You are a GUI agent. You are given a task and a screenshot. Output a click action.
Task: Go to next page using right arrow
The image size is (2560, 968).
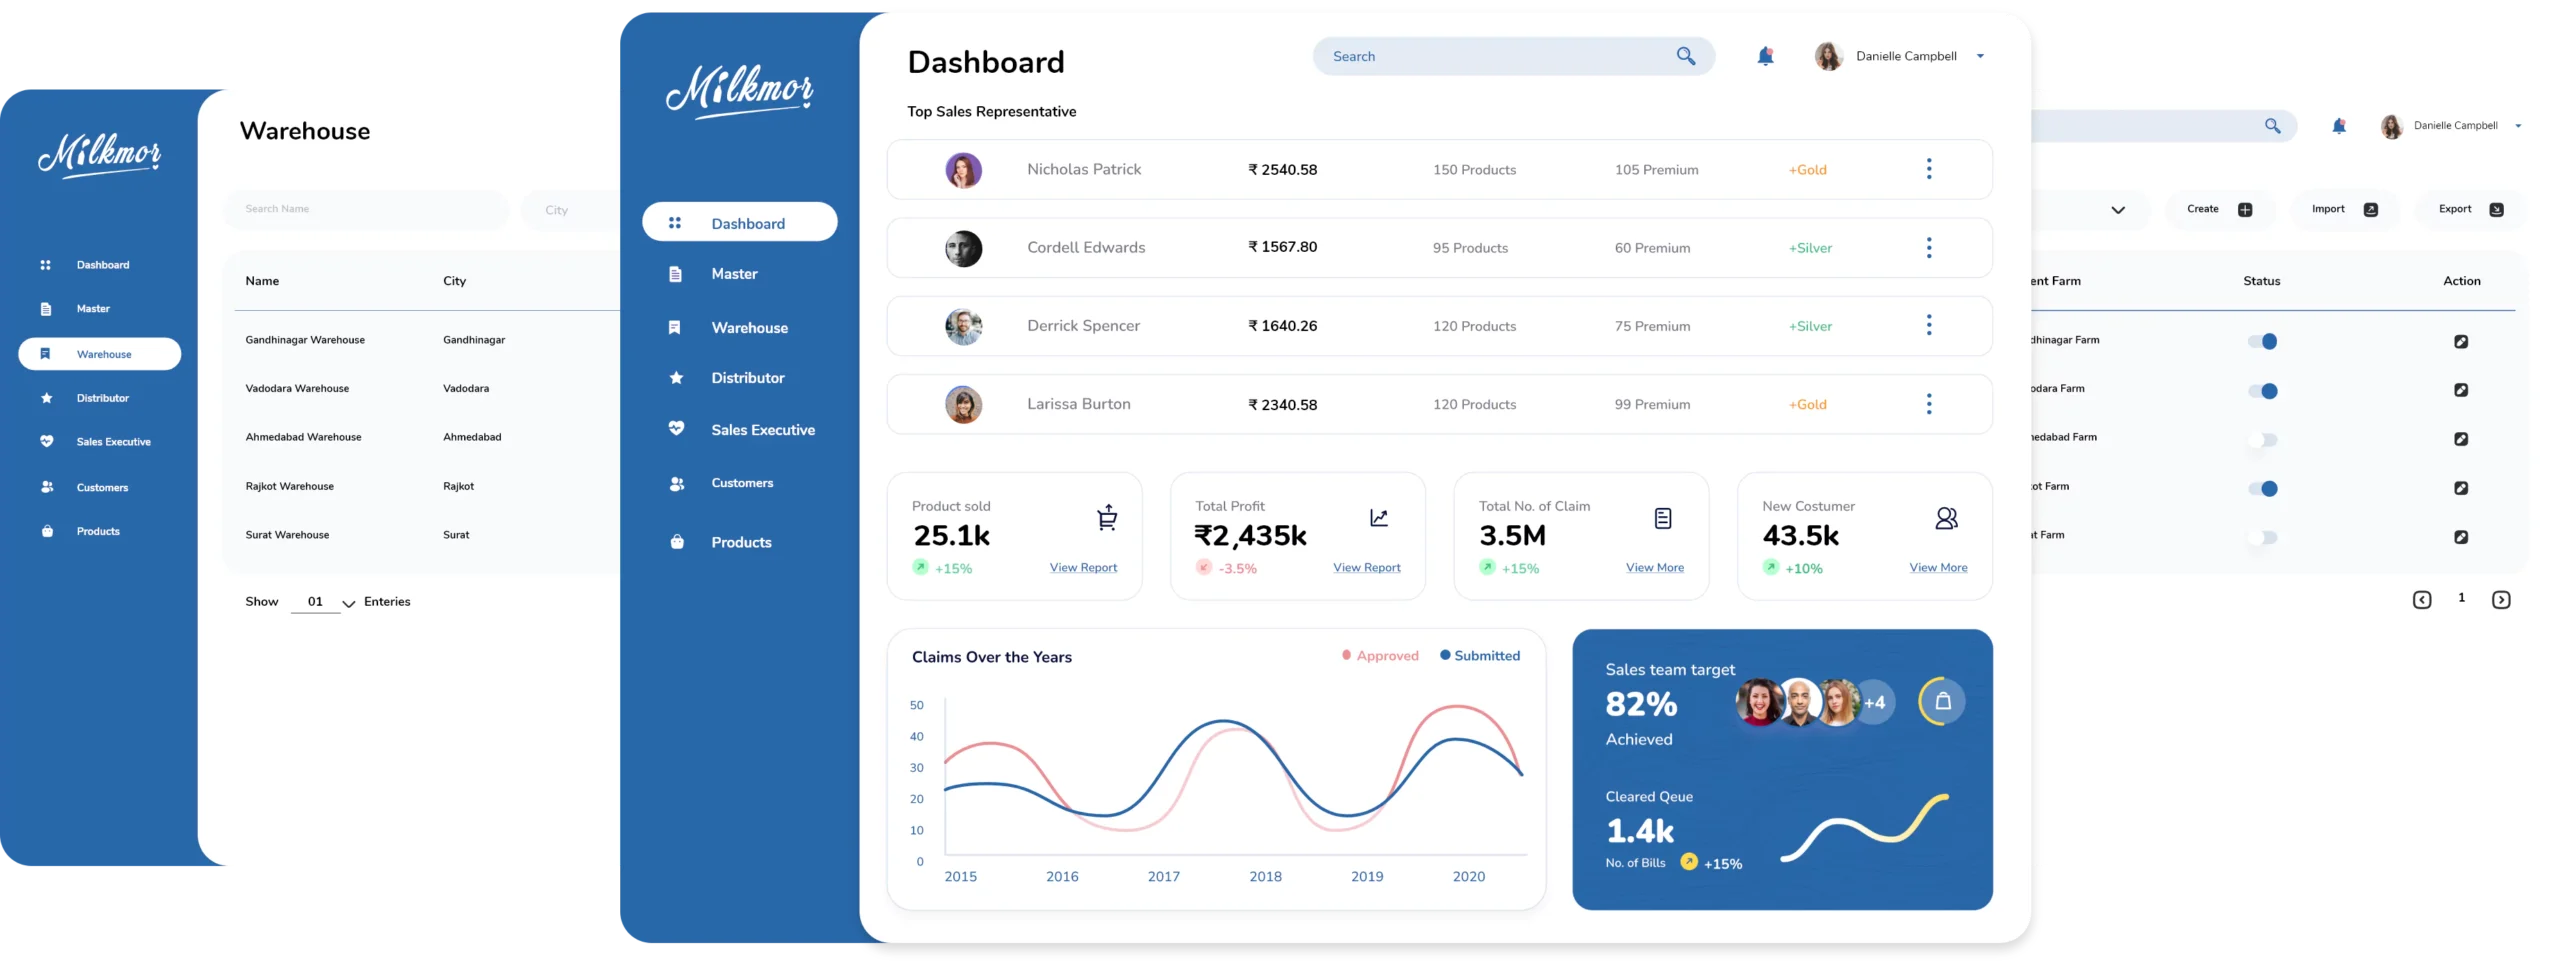tap(2501, 600)
